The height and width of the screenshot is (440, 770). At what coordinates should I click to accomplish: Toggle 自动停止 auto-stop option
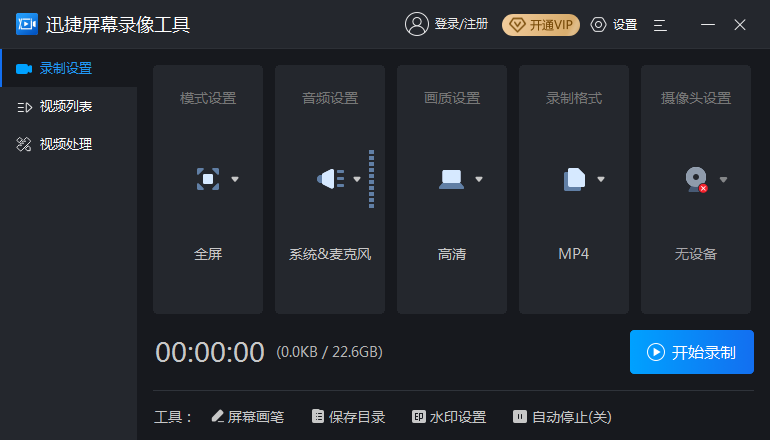562,417
